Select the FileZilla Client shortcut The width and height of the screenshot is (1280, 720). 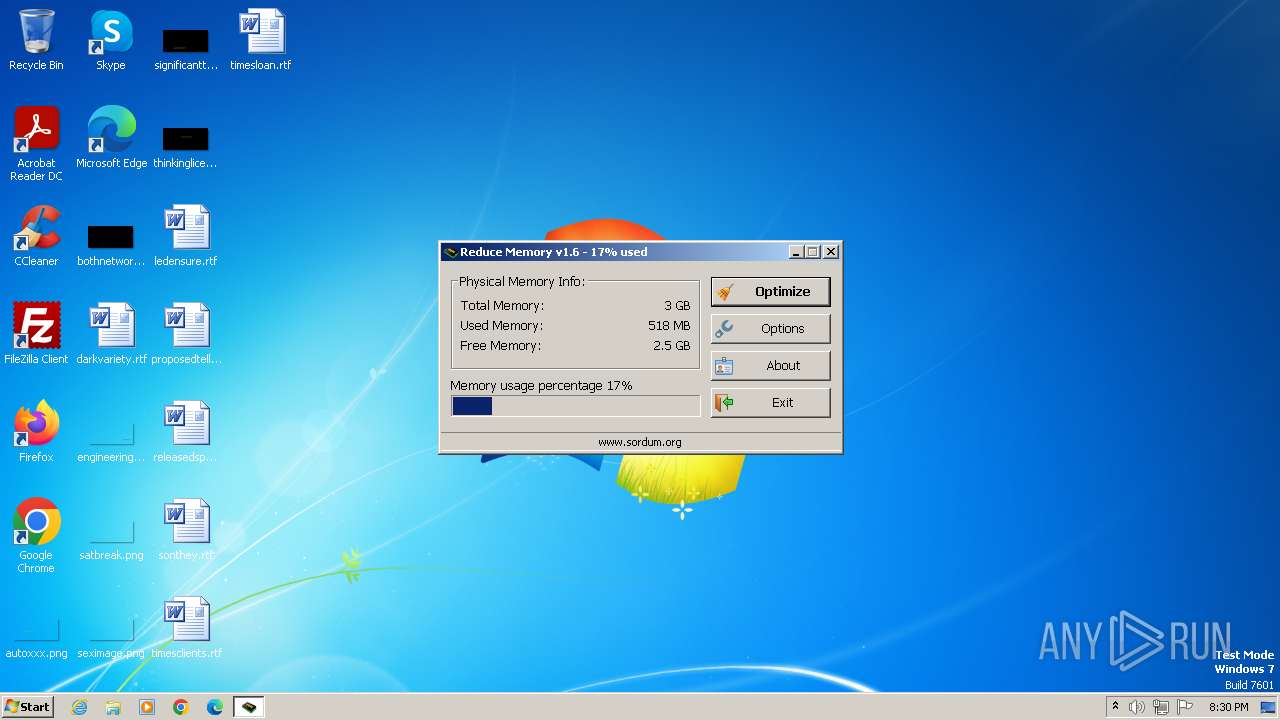pos(36,334)
